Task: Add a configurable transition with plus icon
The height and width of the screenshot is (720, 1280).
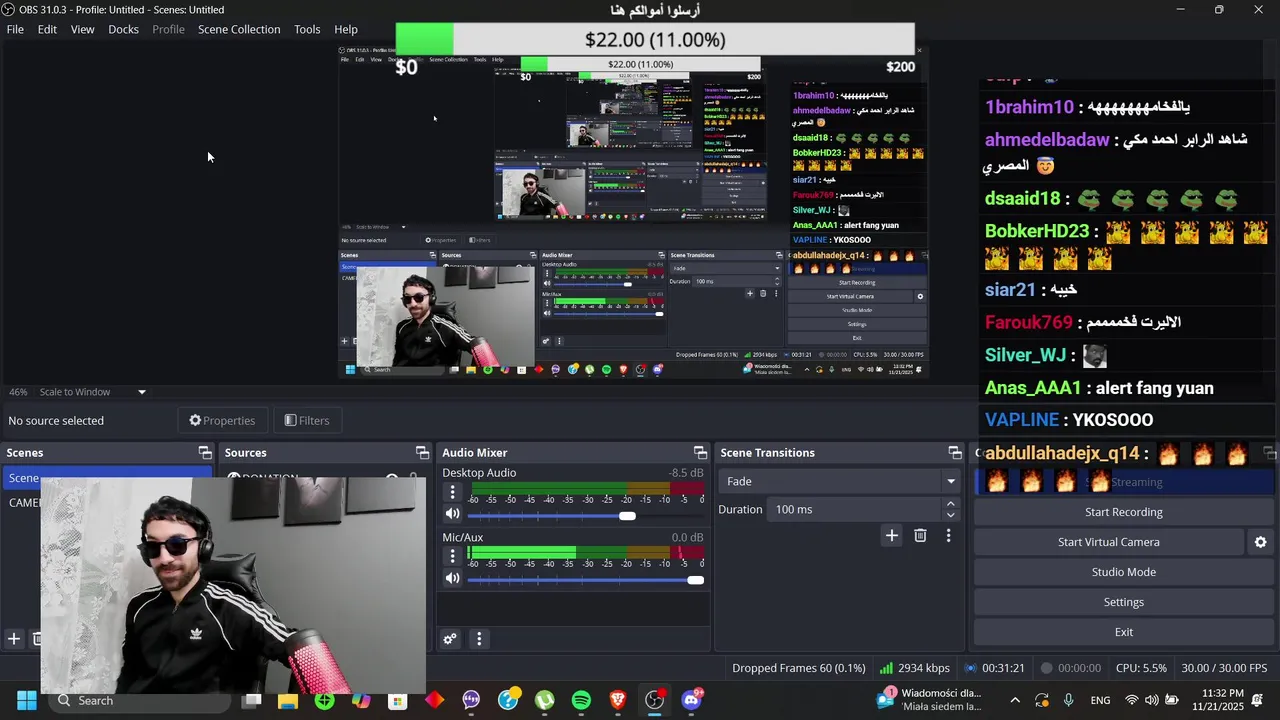Action: (891, 536)
